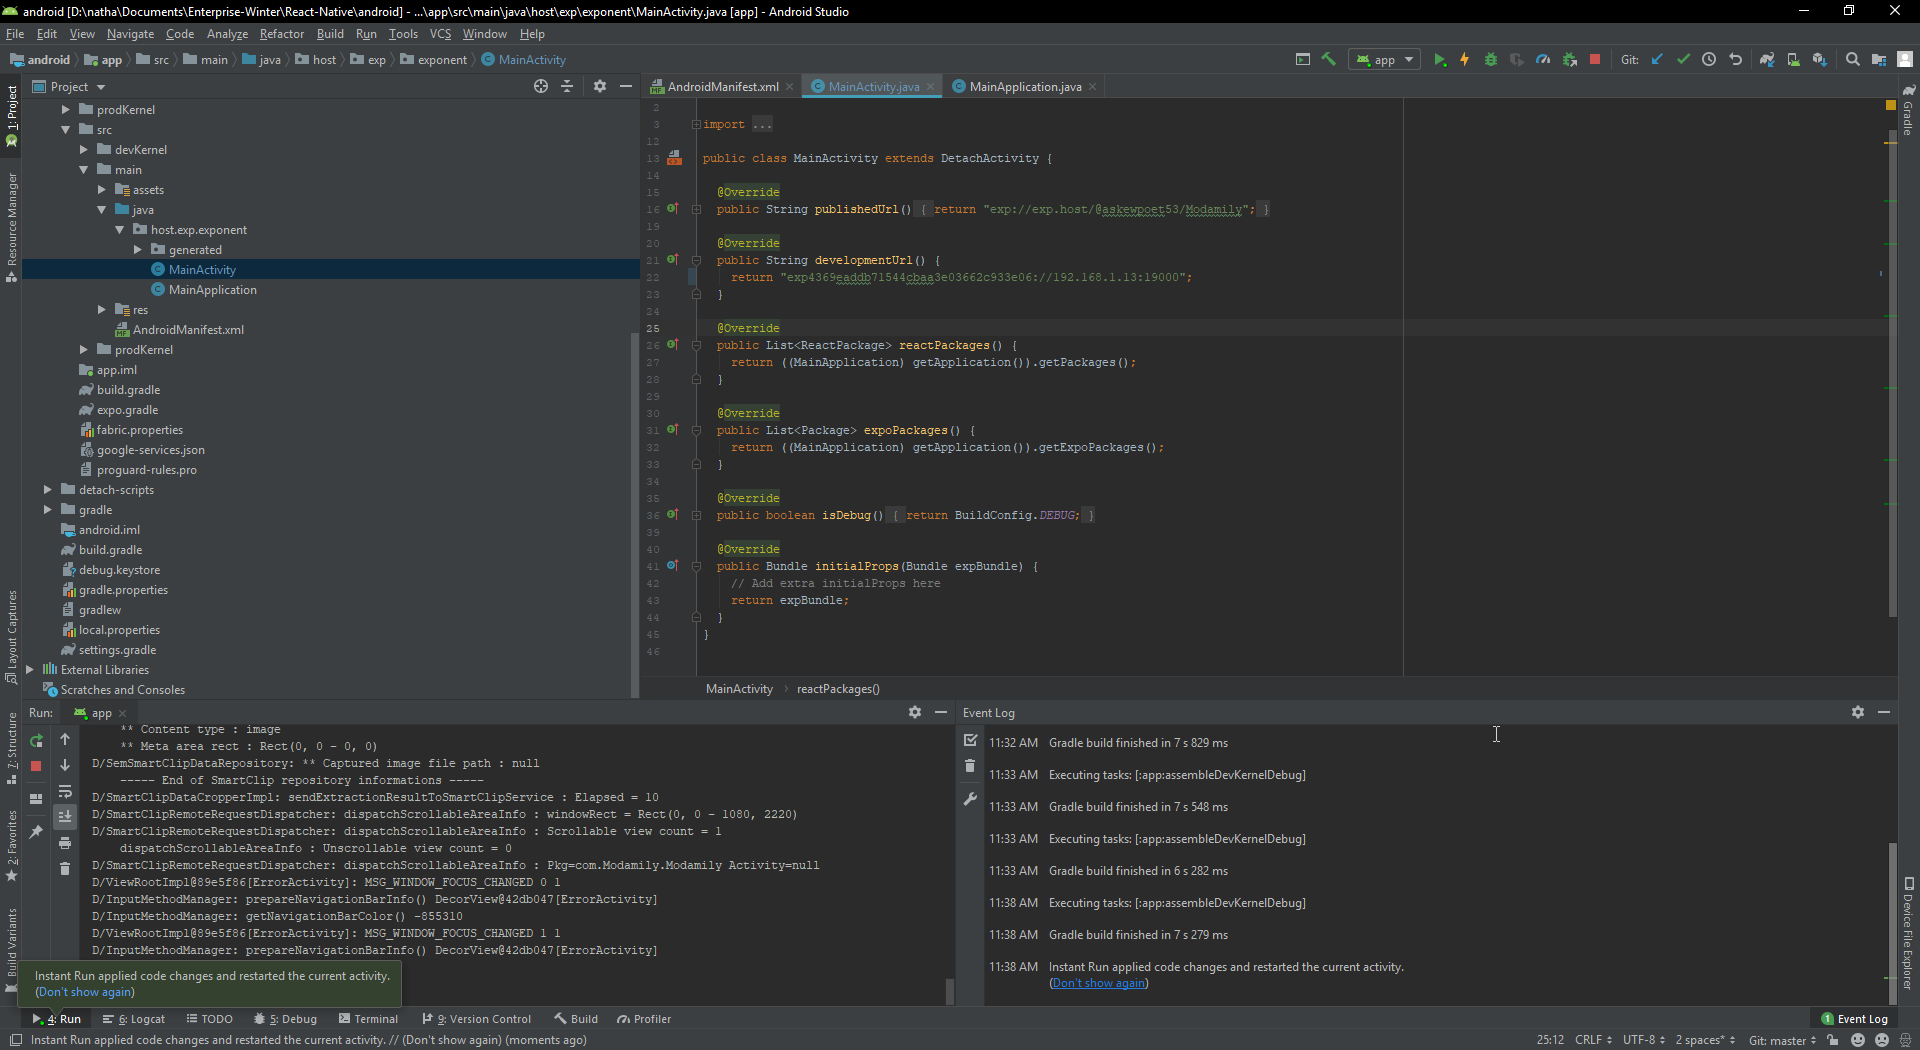Click Don't show again in balloon notification
Screen dimensions: 1920x1050
85,992
